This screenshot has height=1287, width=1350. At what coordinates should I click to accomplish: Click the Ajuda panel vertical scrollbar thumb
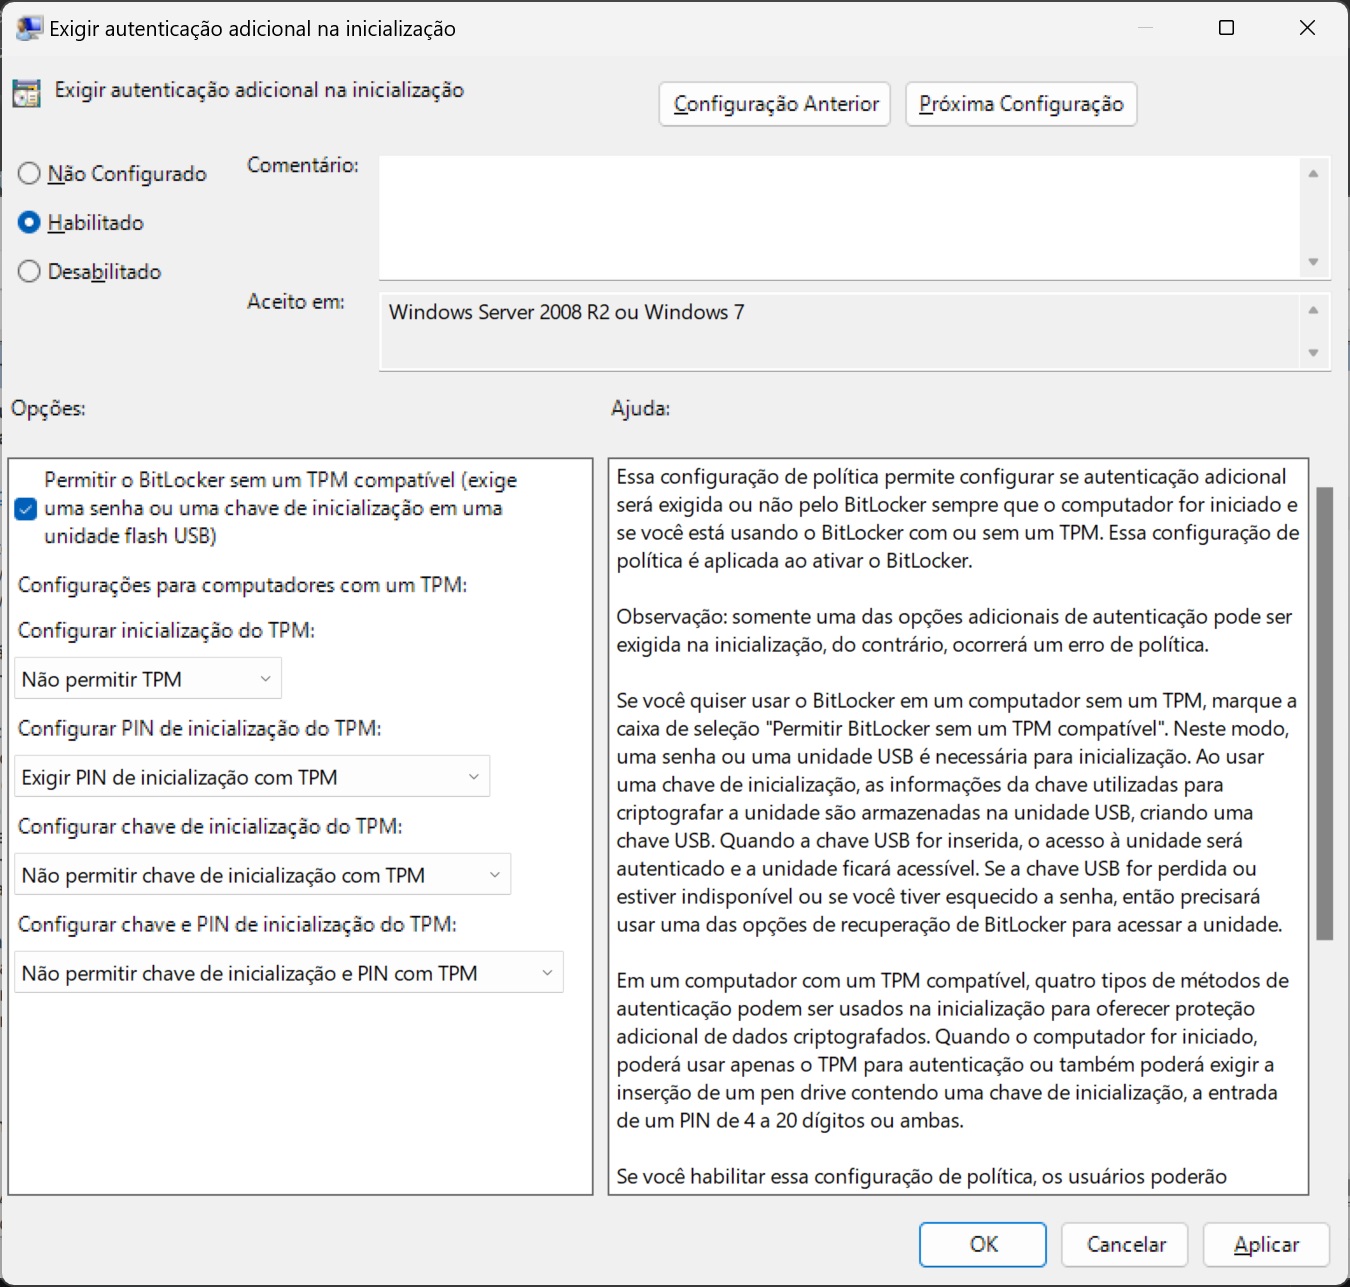point(1324,714)
